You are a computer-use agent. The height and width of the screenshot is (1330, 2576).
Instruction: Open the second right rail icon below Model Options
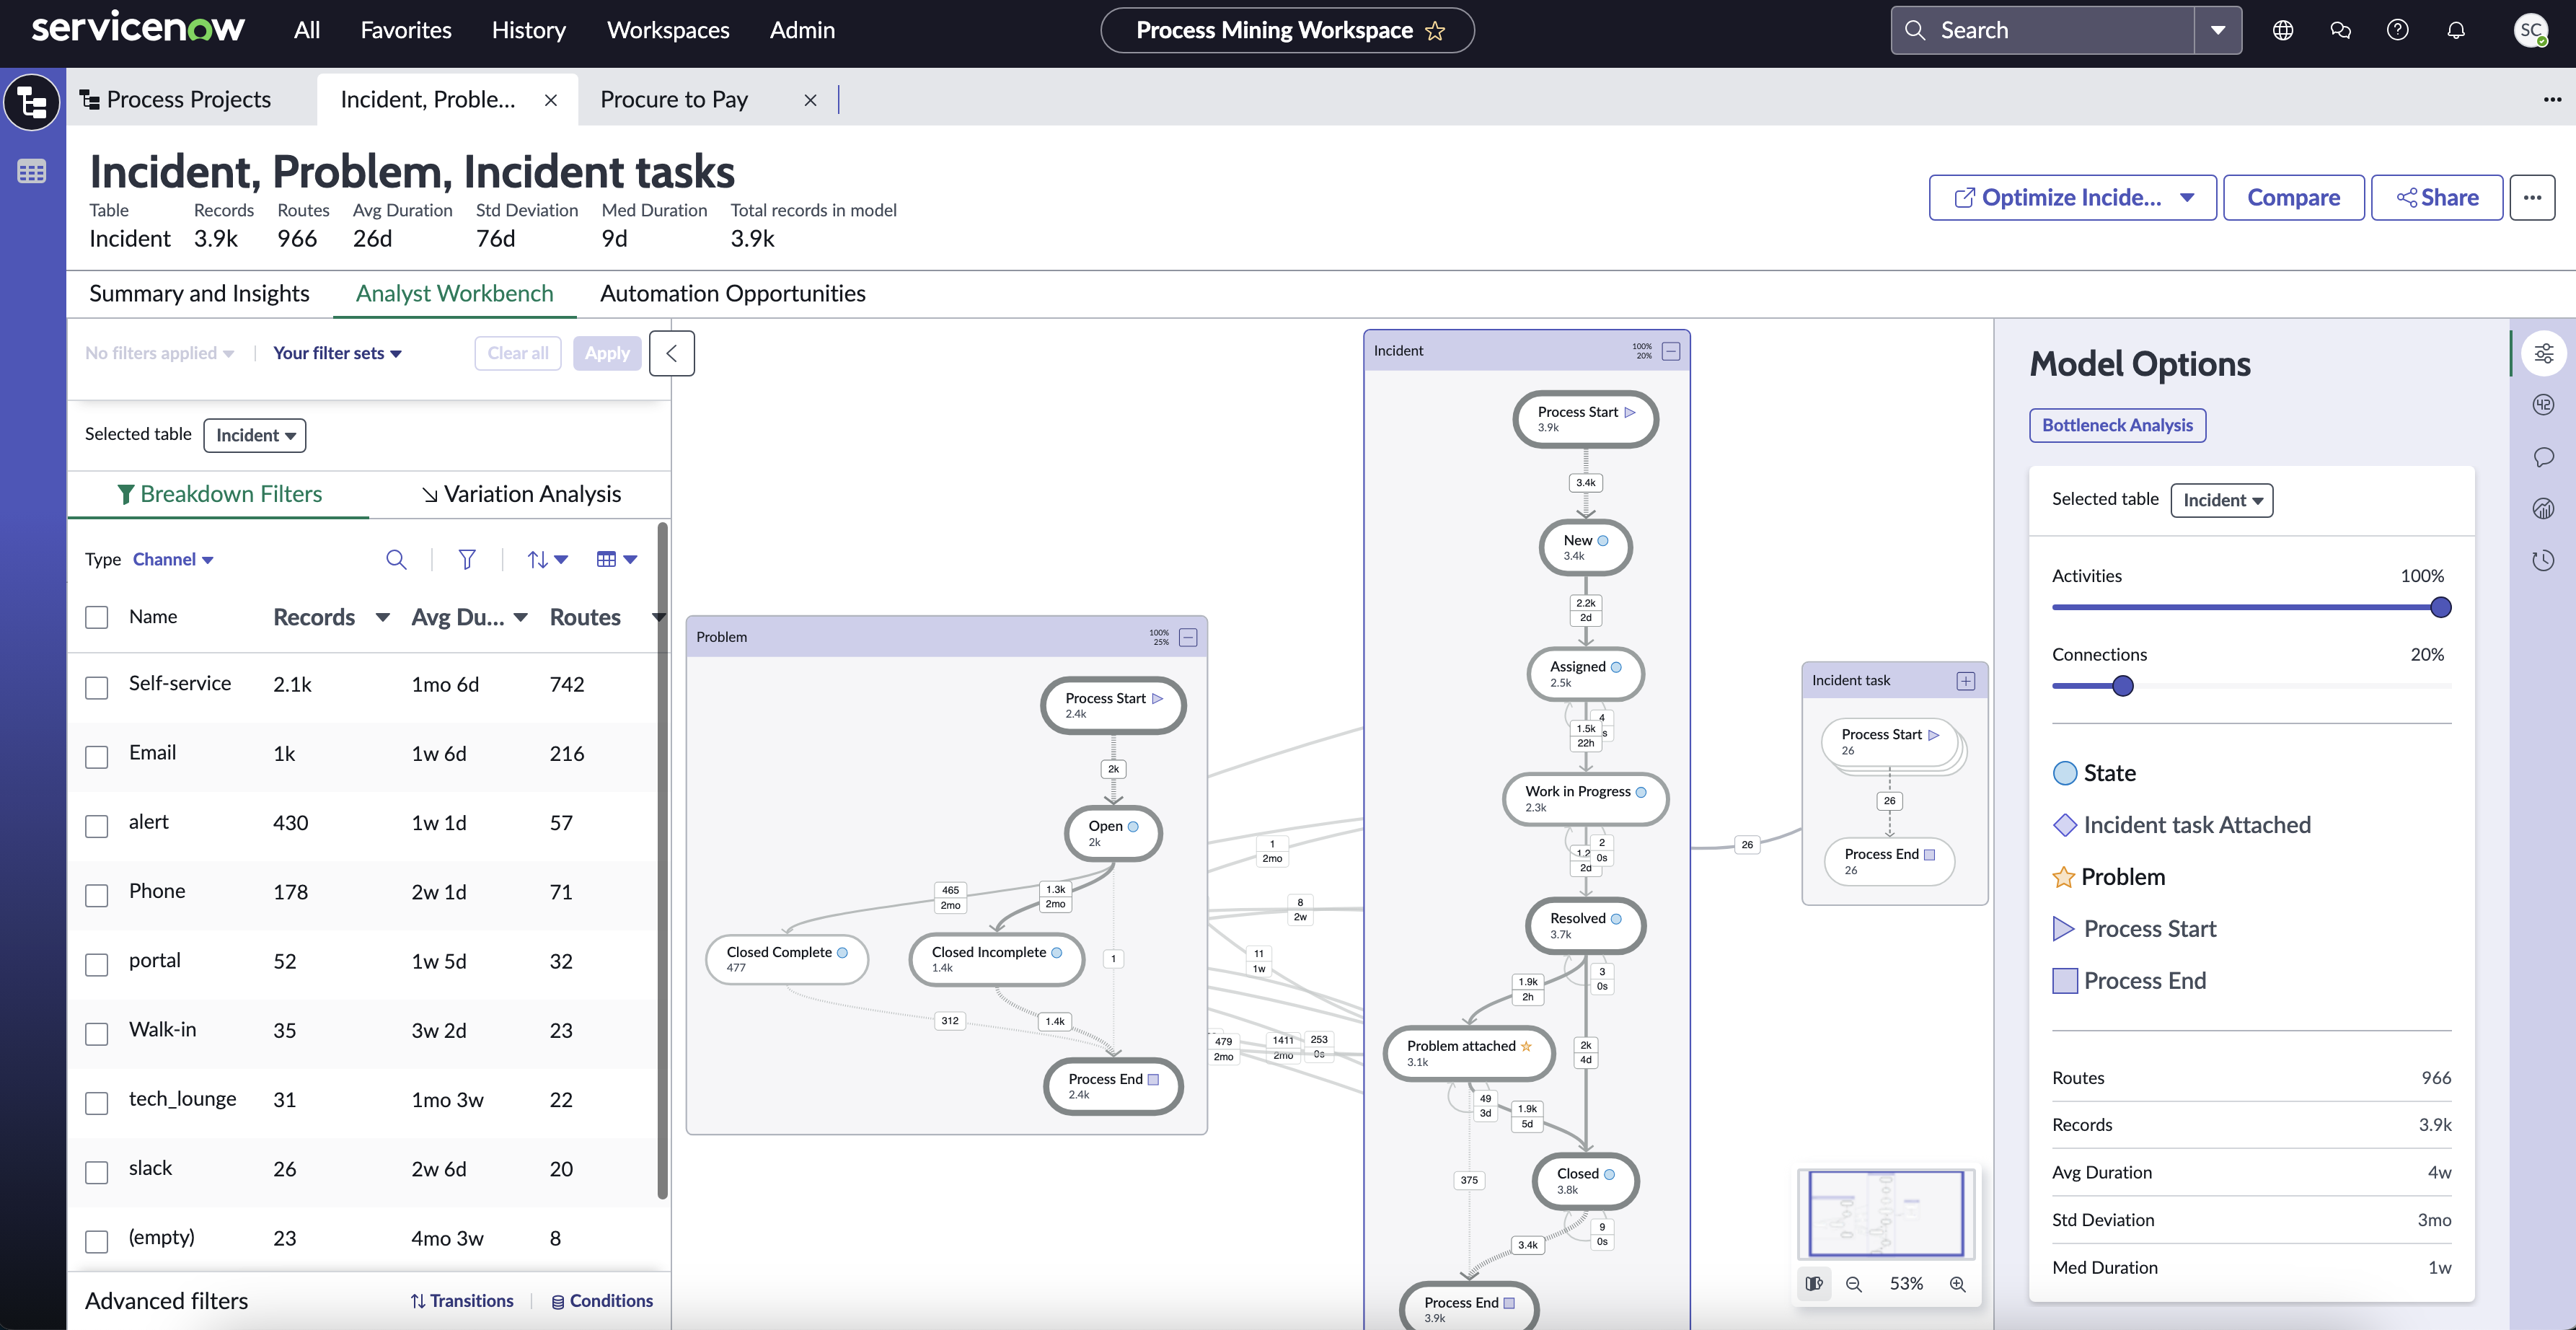click(x=2544, y=405)
